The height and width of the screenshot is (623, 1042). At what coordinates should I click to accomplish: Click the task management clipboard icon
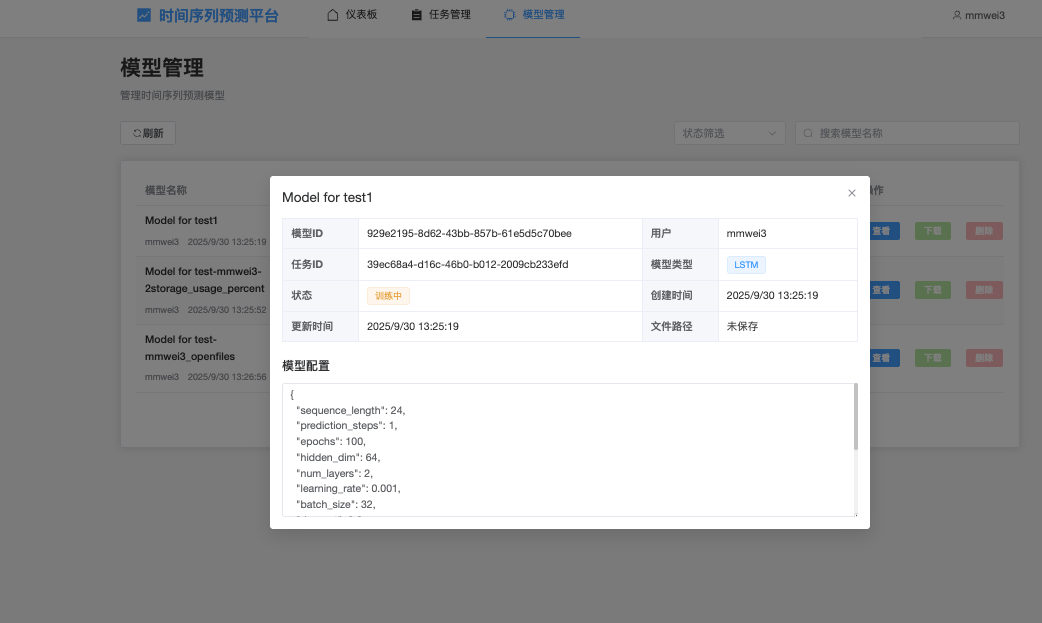417,15
